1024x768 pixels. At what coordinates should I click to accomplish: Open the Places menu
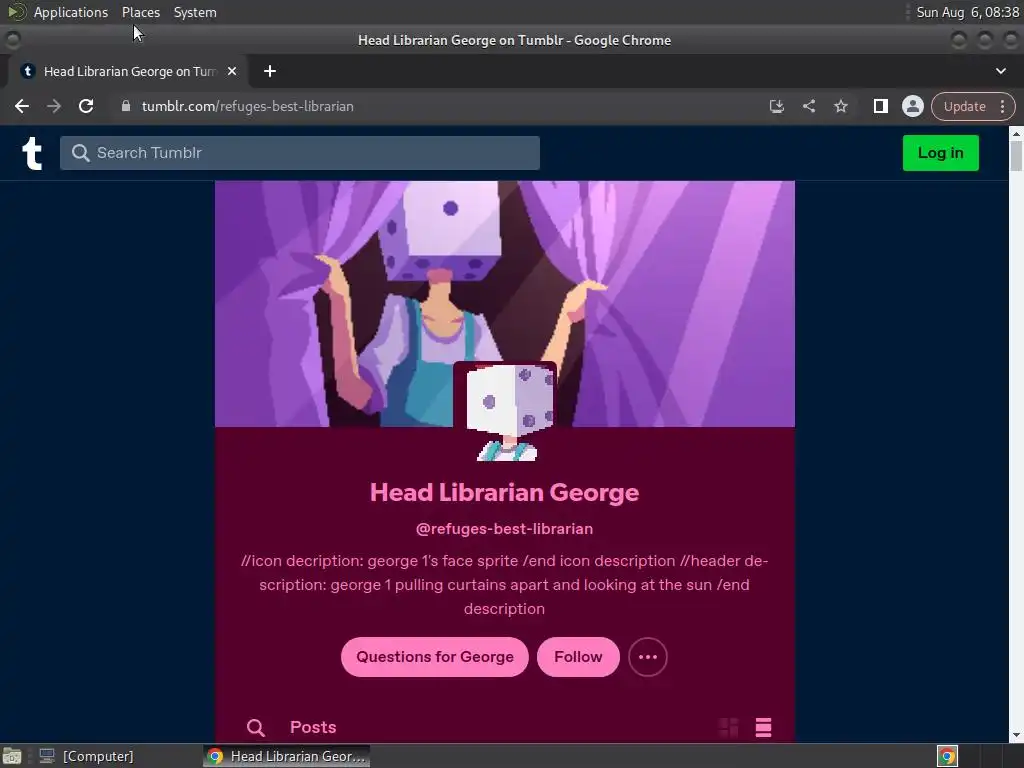[140, 12]
